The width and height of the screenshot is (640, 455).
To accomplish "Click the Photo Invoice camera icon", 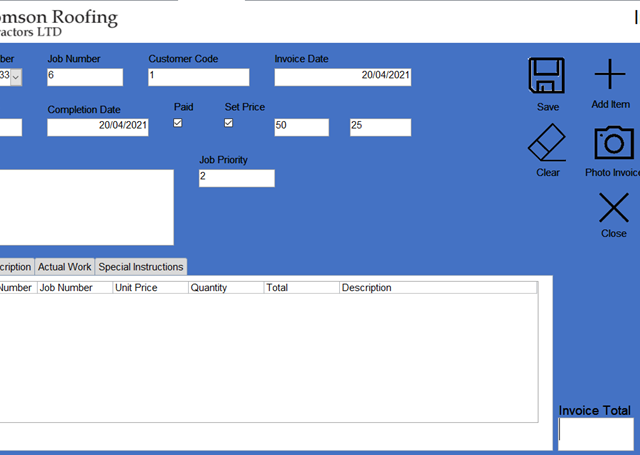I will click(614, 143).
